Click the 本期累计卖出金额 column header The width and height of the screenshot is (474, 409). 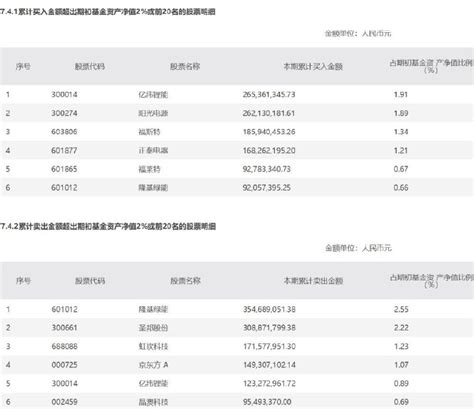(313, 281)
